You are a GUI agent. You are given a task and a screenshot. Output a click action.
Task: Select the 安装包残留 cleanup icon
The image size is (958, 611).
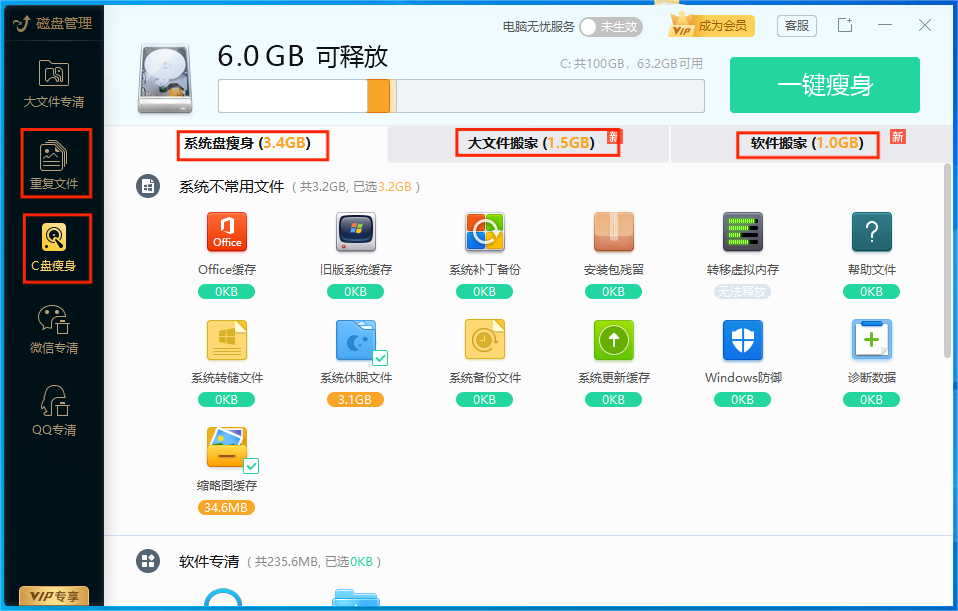[613, 232]
